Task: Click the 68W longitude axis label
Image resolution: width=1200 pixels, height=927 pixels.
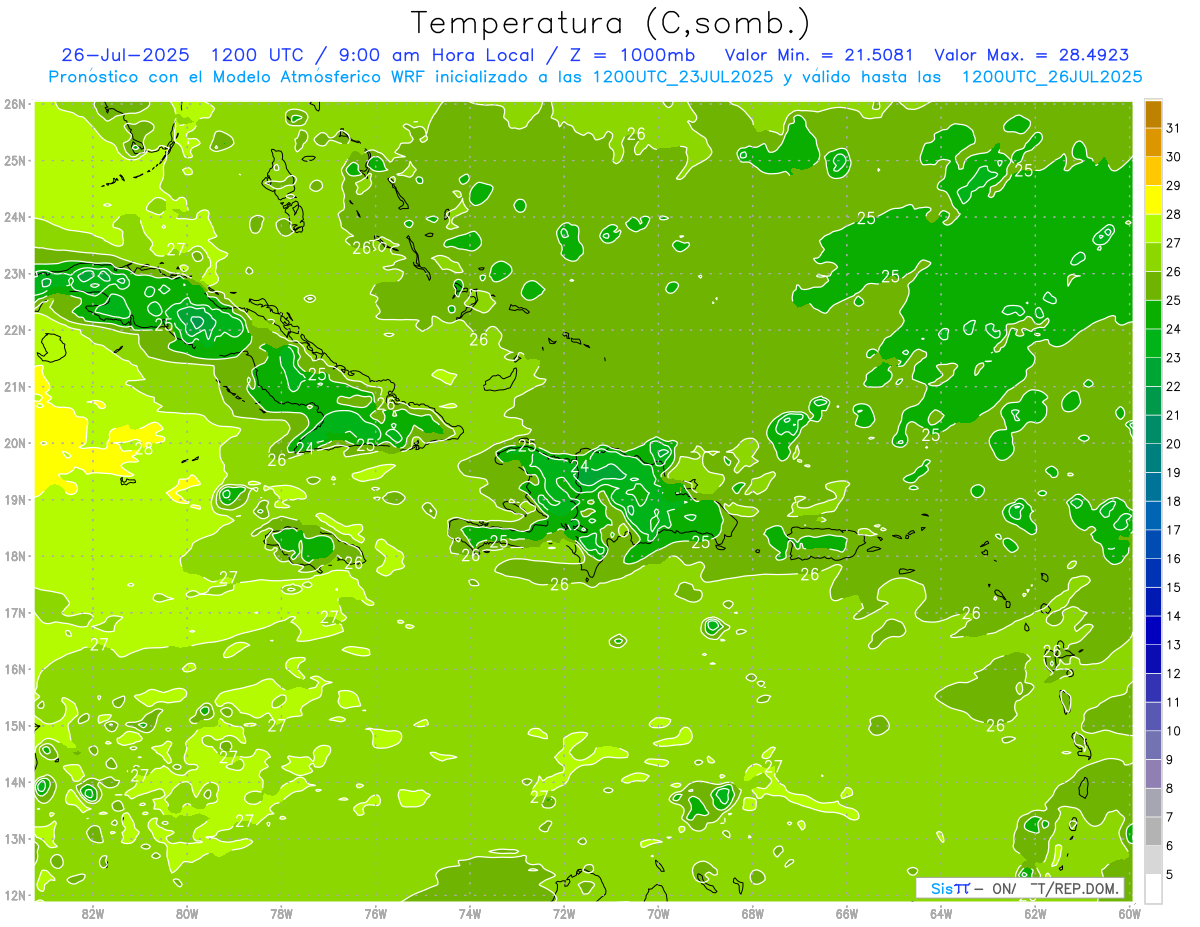Action: click(752, 913)
